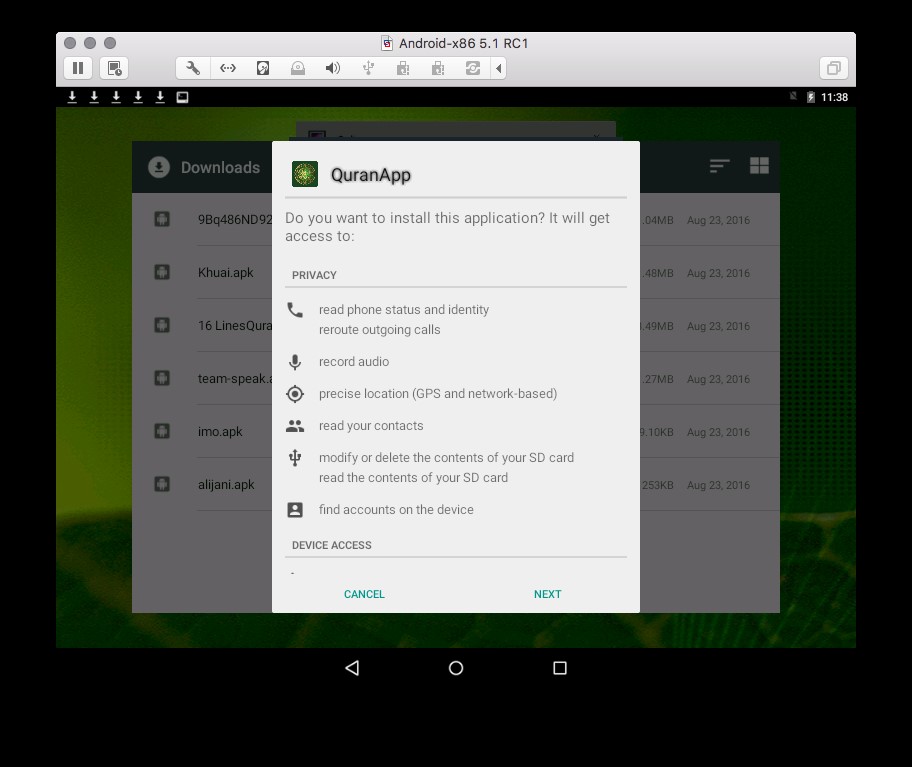Screen dimensions: 912x767
Task: Open the VM snapshots button
Action: pos(114,68)
